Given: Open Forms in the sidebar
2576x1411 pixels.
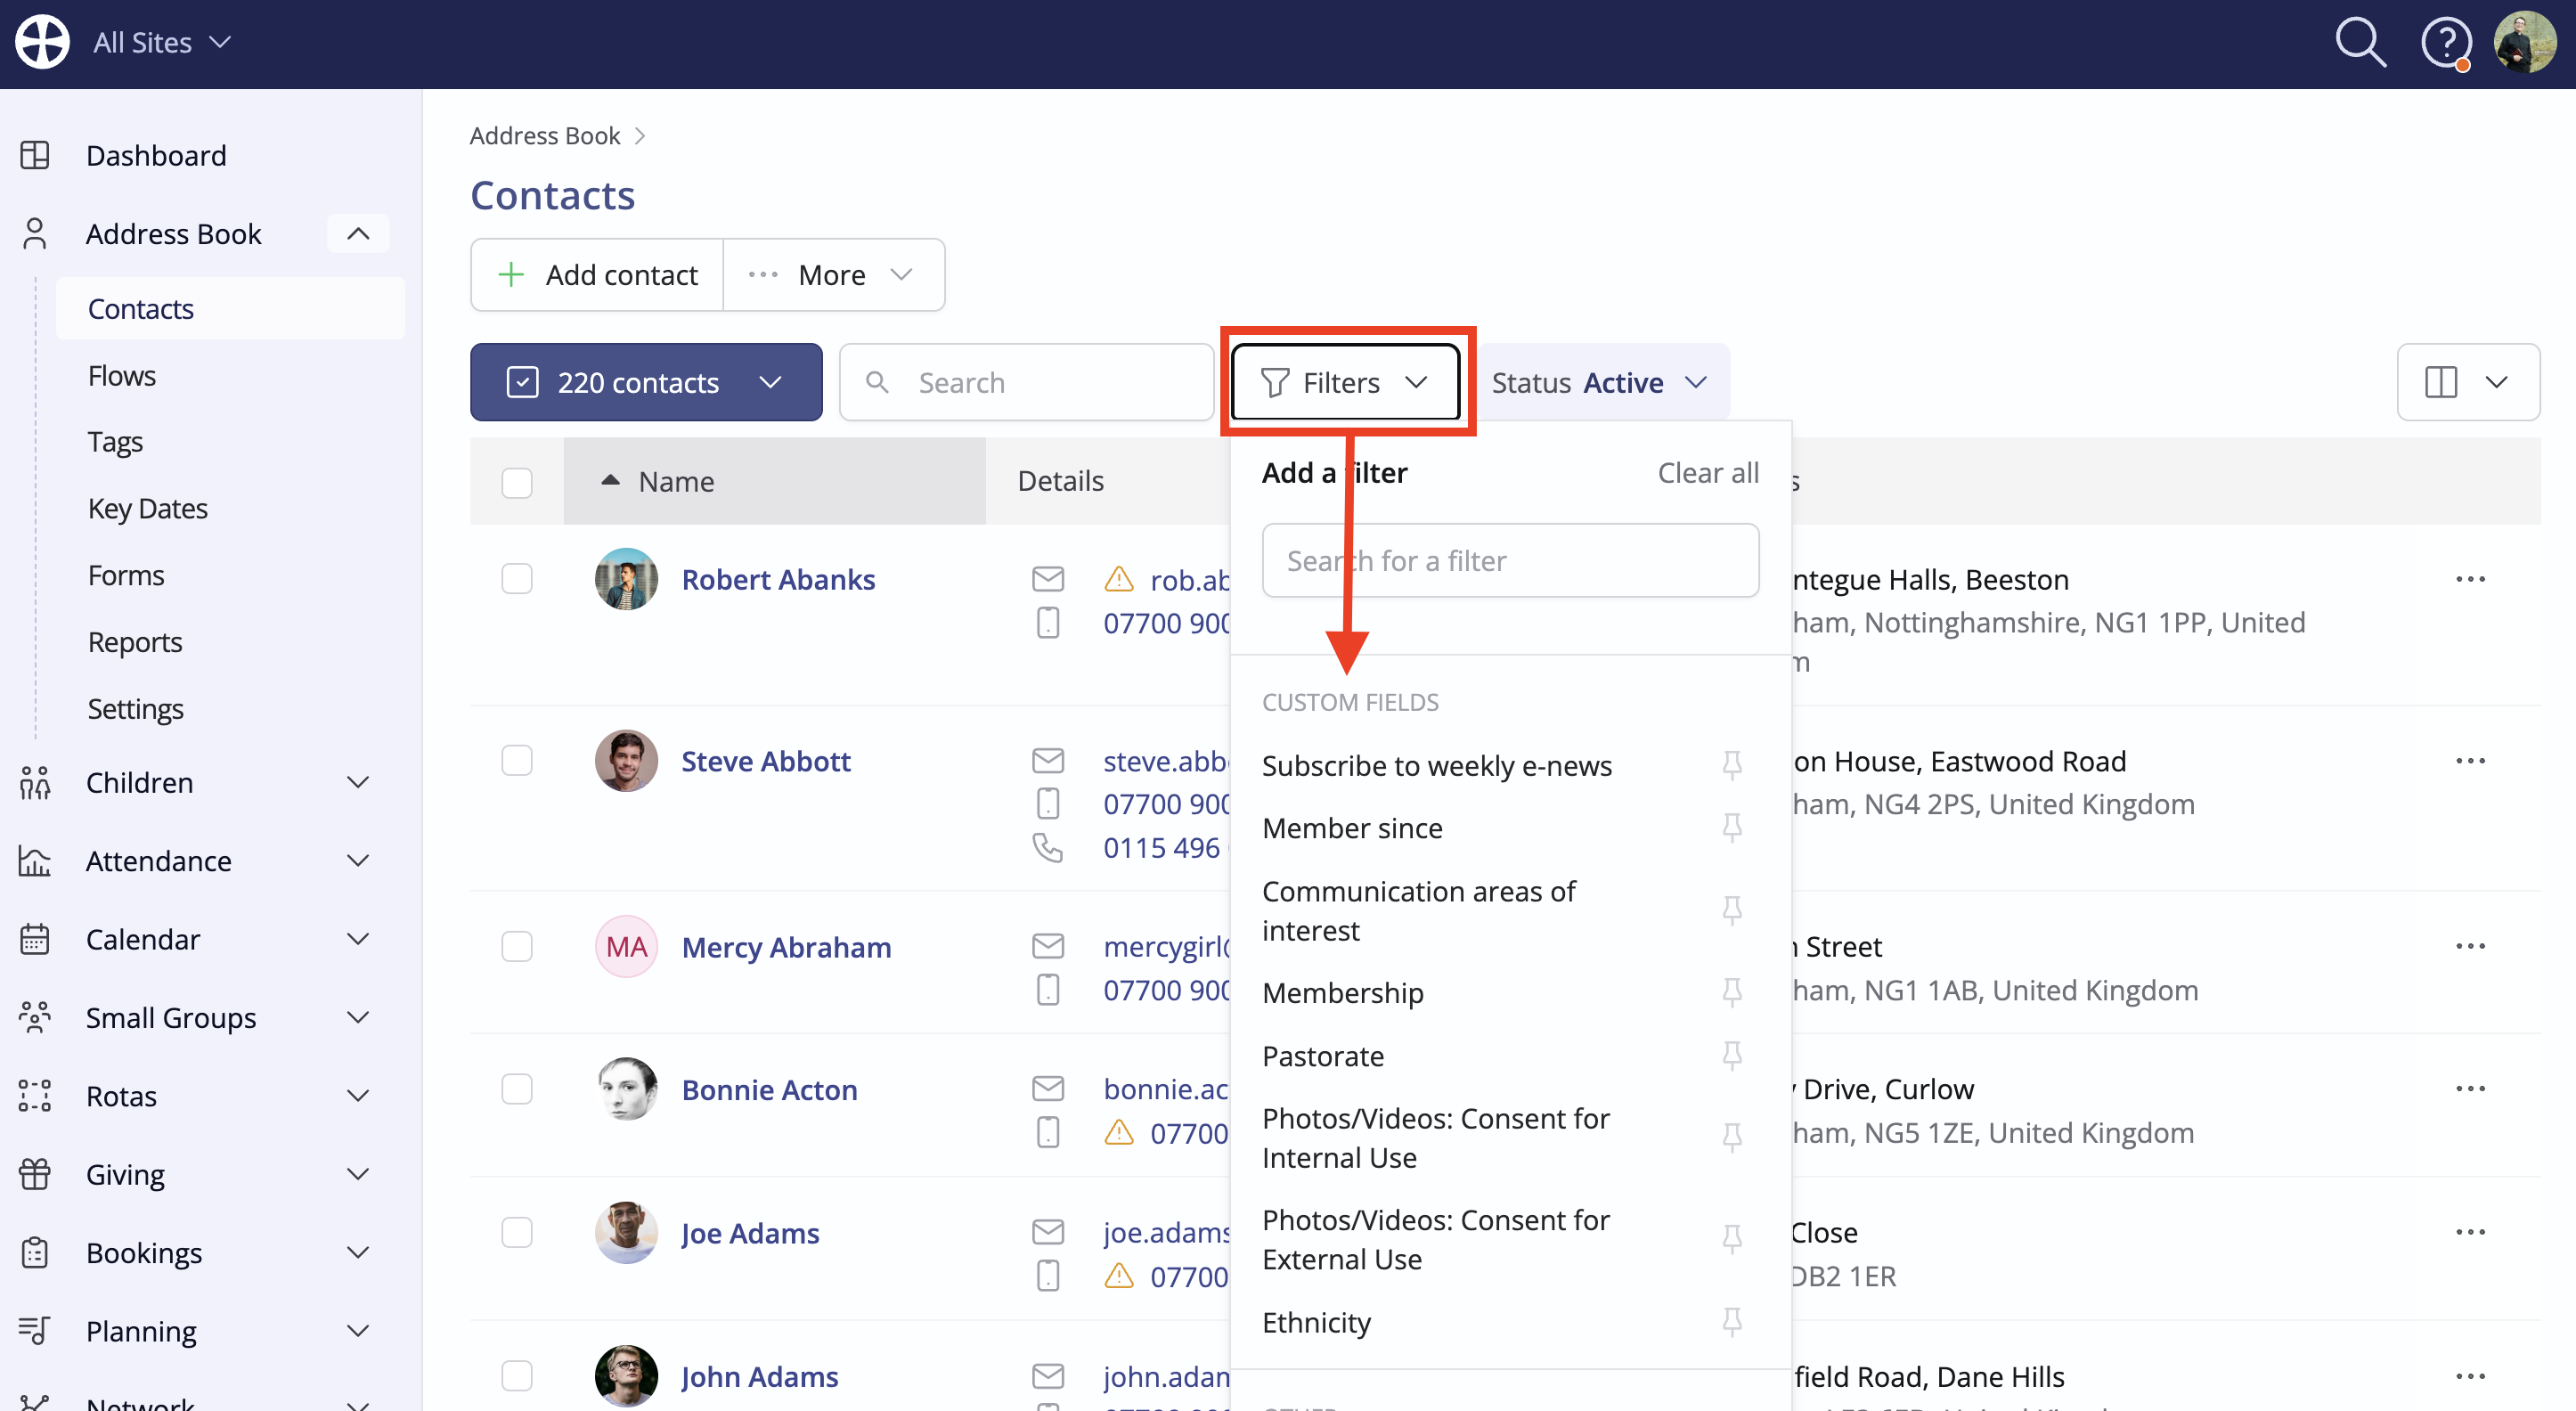Looking at the screenshot, I should point(126,575).
